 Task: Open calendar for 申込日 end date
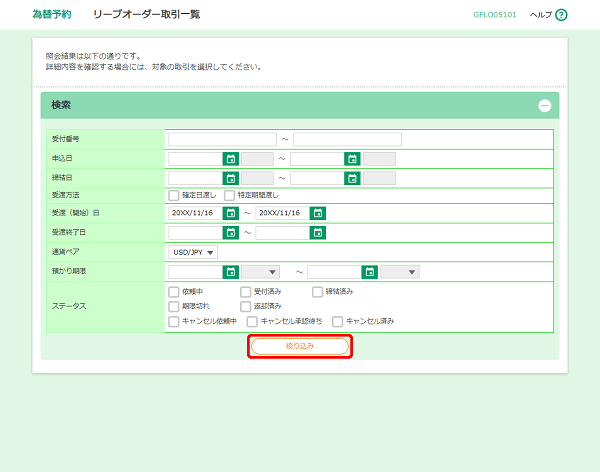[x=352, y=159]
